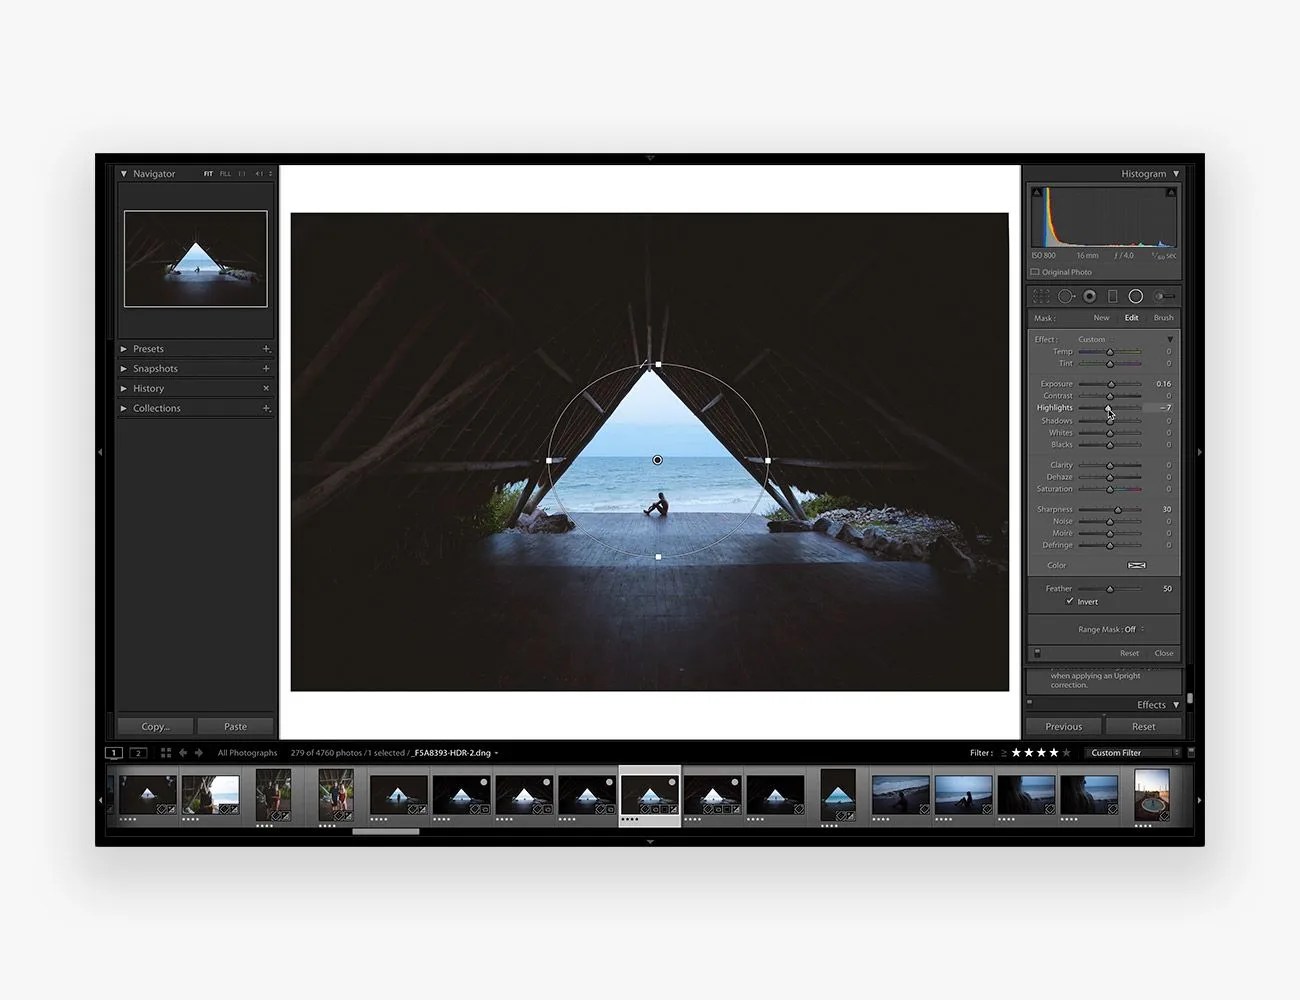
Task: Open the Custom Filter dropdown
Action: (1132, 753)
